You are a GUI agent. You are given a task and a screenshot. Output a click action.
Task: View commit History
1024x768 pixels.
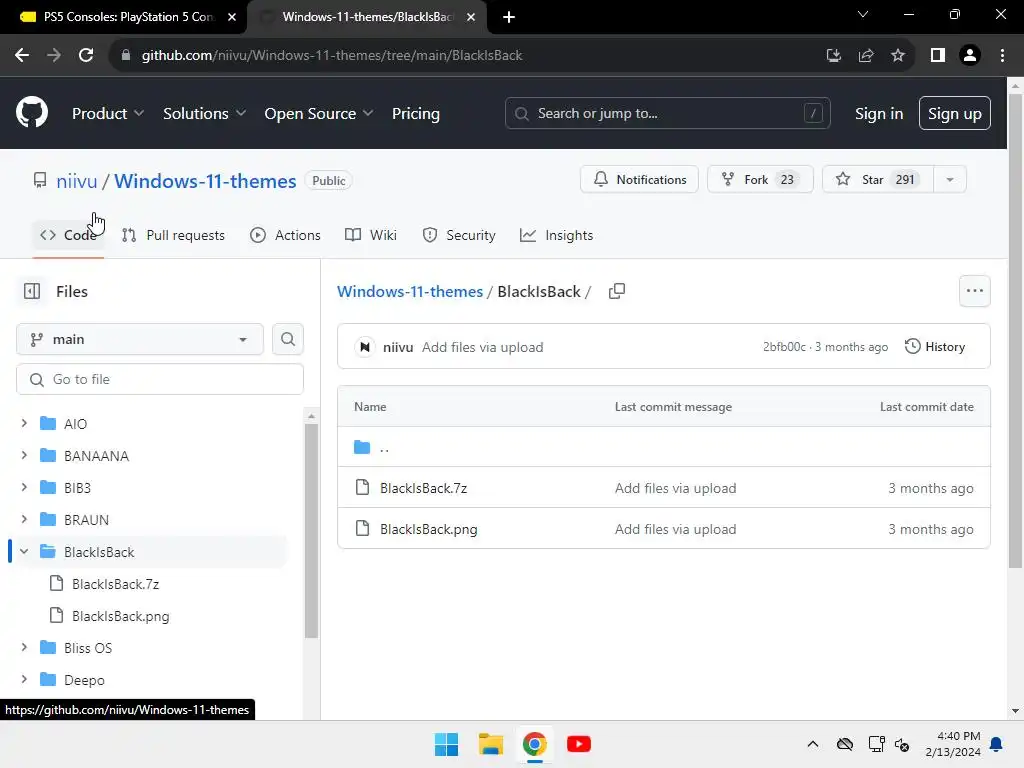coord(935,347)
